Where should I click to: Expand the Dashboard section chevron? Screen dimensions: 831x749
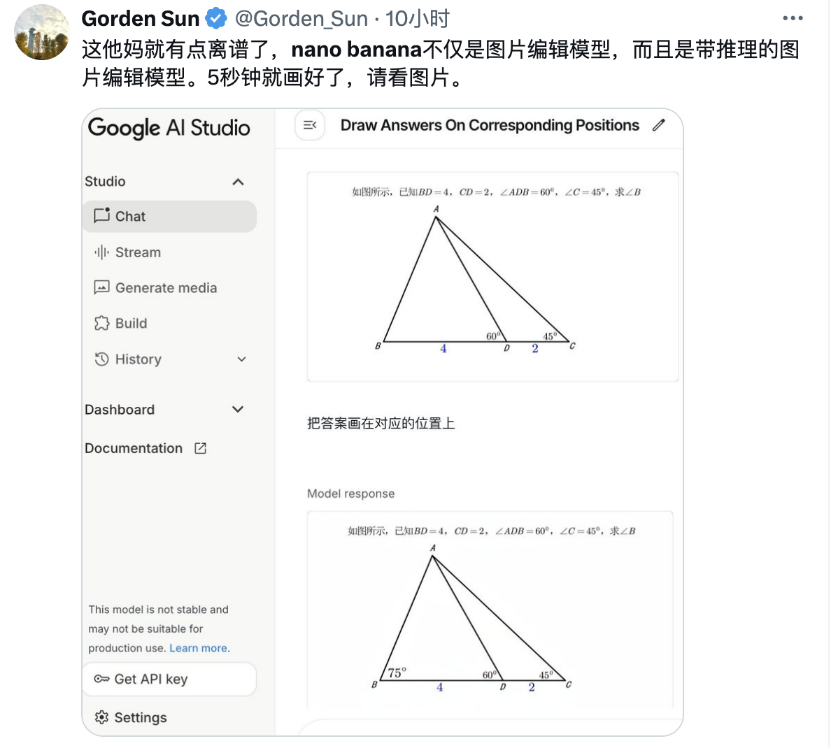pos(238,409)
